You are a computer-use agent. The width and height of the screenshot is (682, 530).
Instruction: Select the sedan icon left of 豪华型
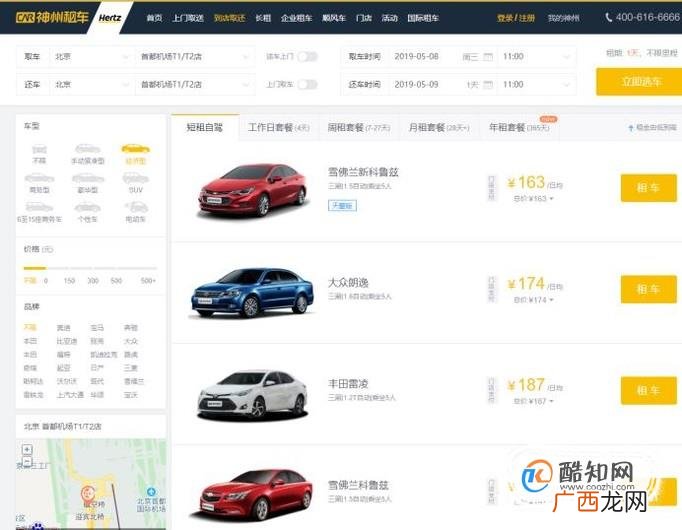point(39,178)
